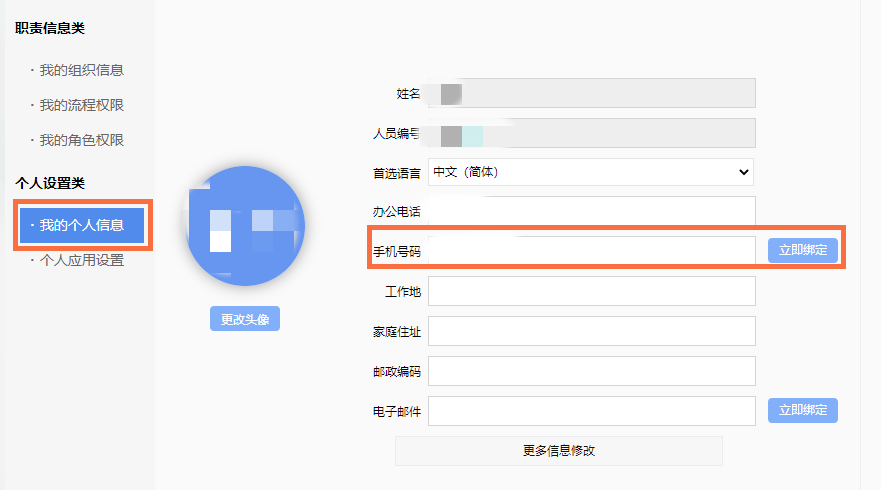Select 我的个人信息 sidebar item
Image resolution: width=881 pixels, height=490 pixels.
tap(82, 225)
